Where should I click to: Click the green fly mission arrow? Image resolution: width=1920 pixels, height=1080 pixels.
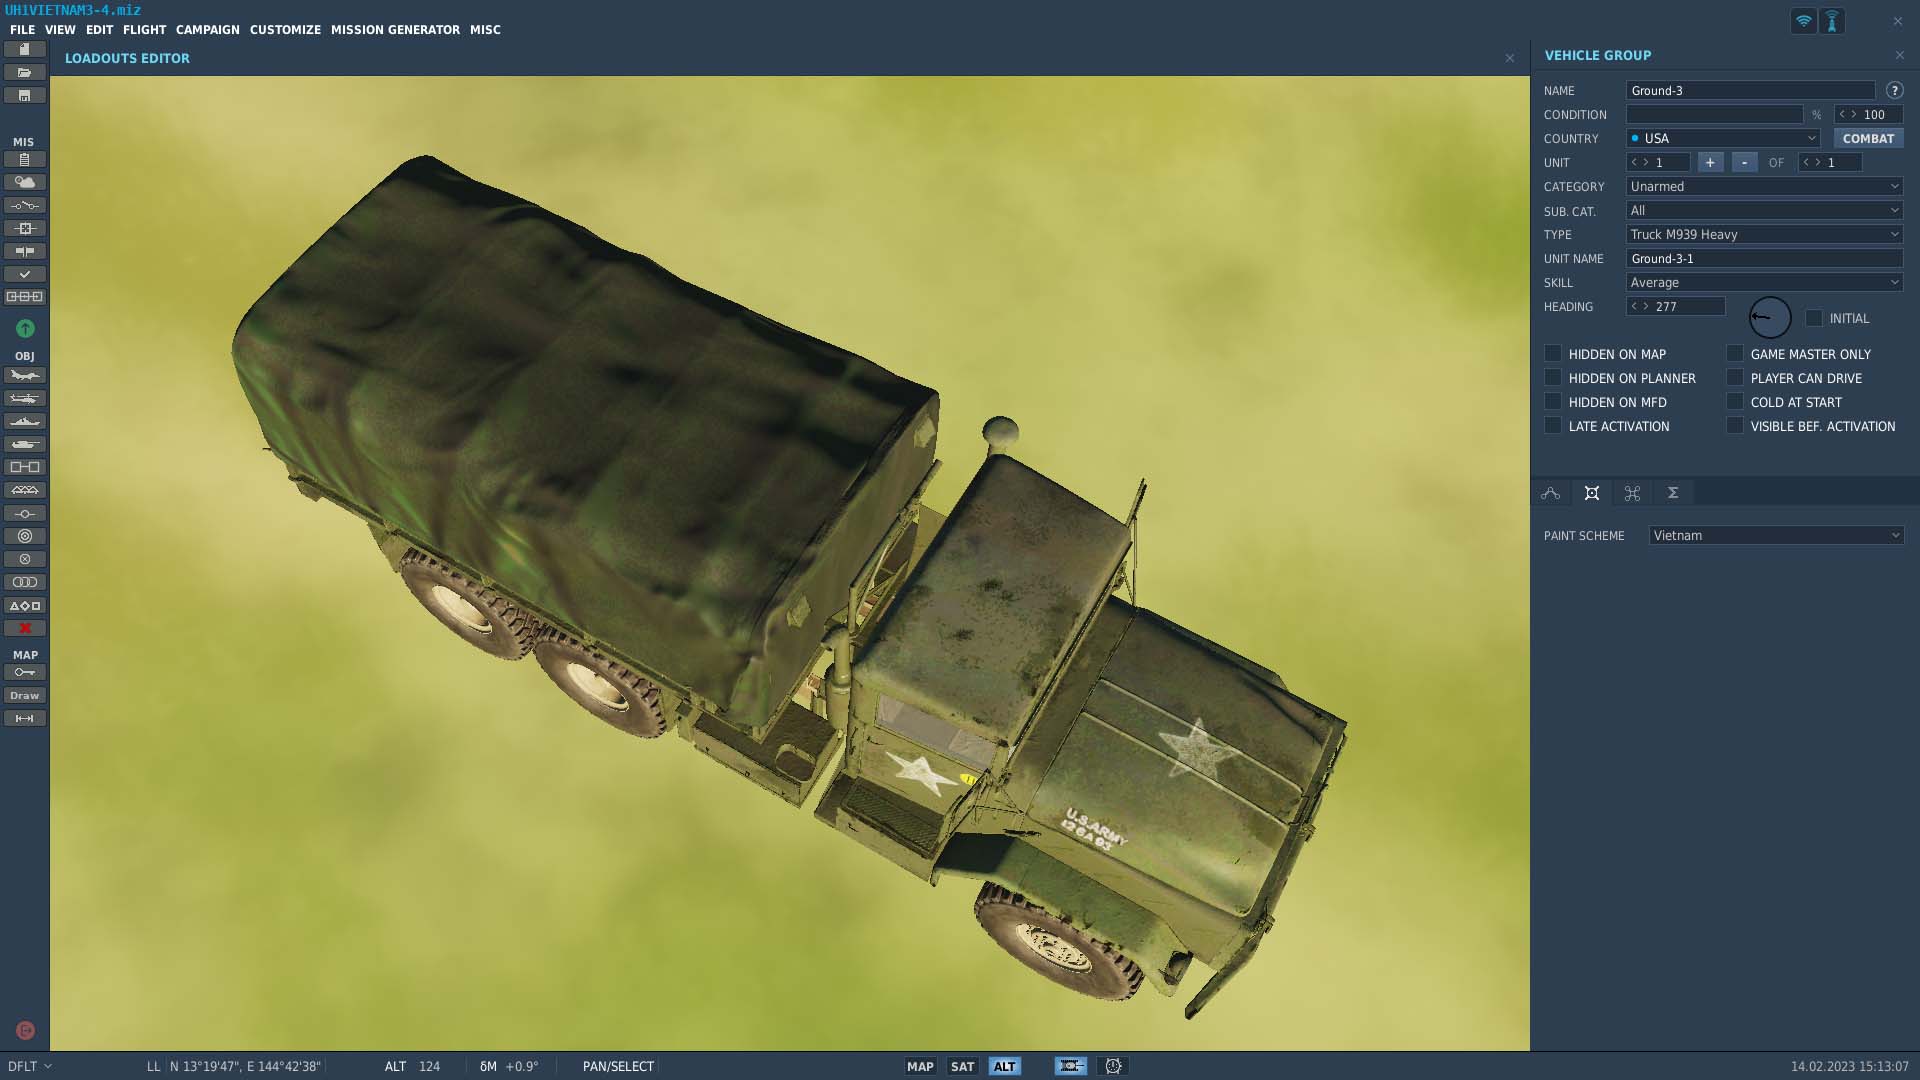25,328
